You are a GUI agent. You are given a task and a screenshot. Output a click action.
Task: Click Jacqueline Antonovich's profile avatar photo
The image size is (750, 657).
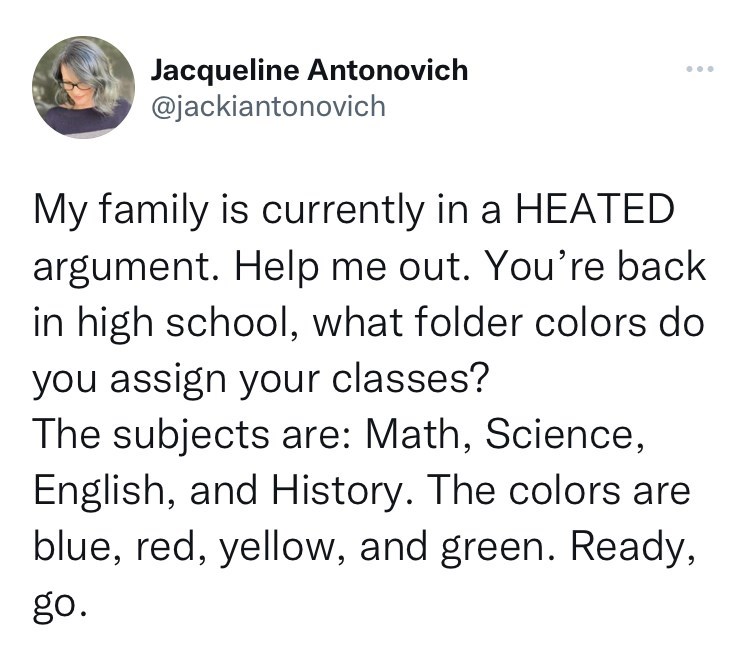coord(82,87)
